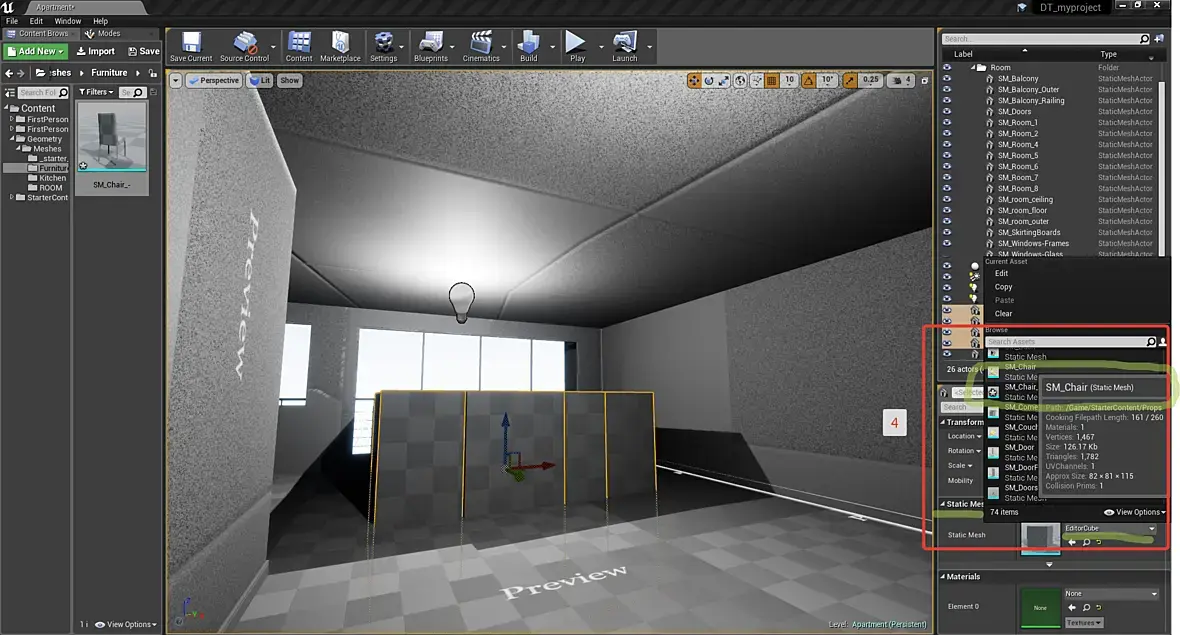Collapse the Transform section
Viewport: 1180px width, 635px height.
(x=942, y=422)
